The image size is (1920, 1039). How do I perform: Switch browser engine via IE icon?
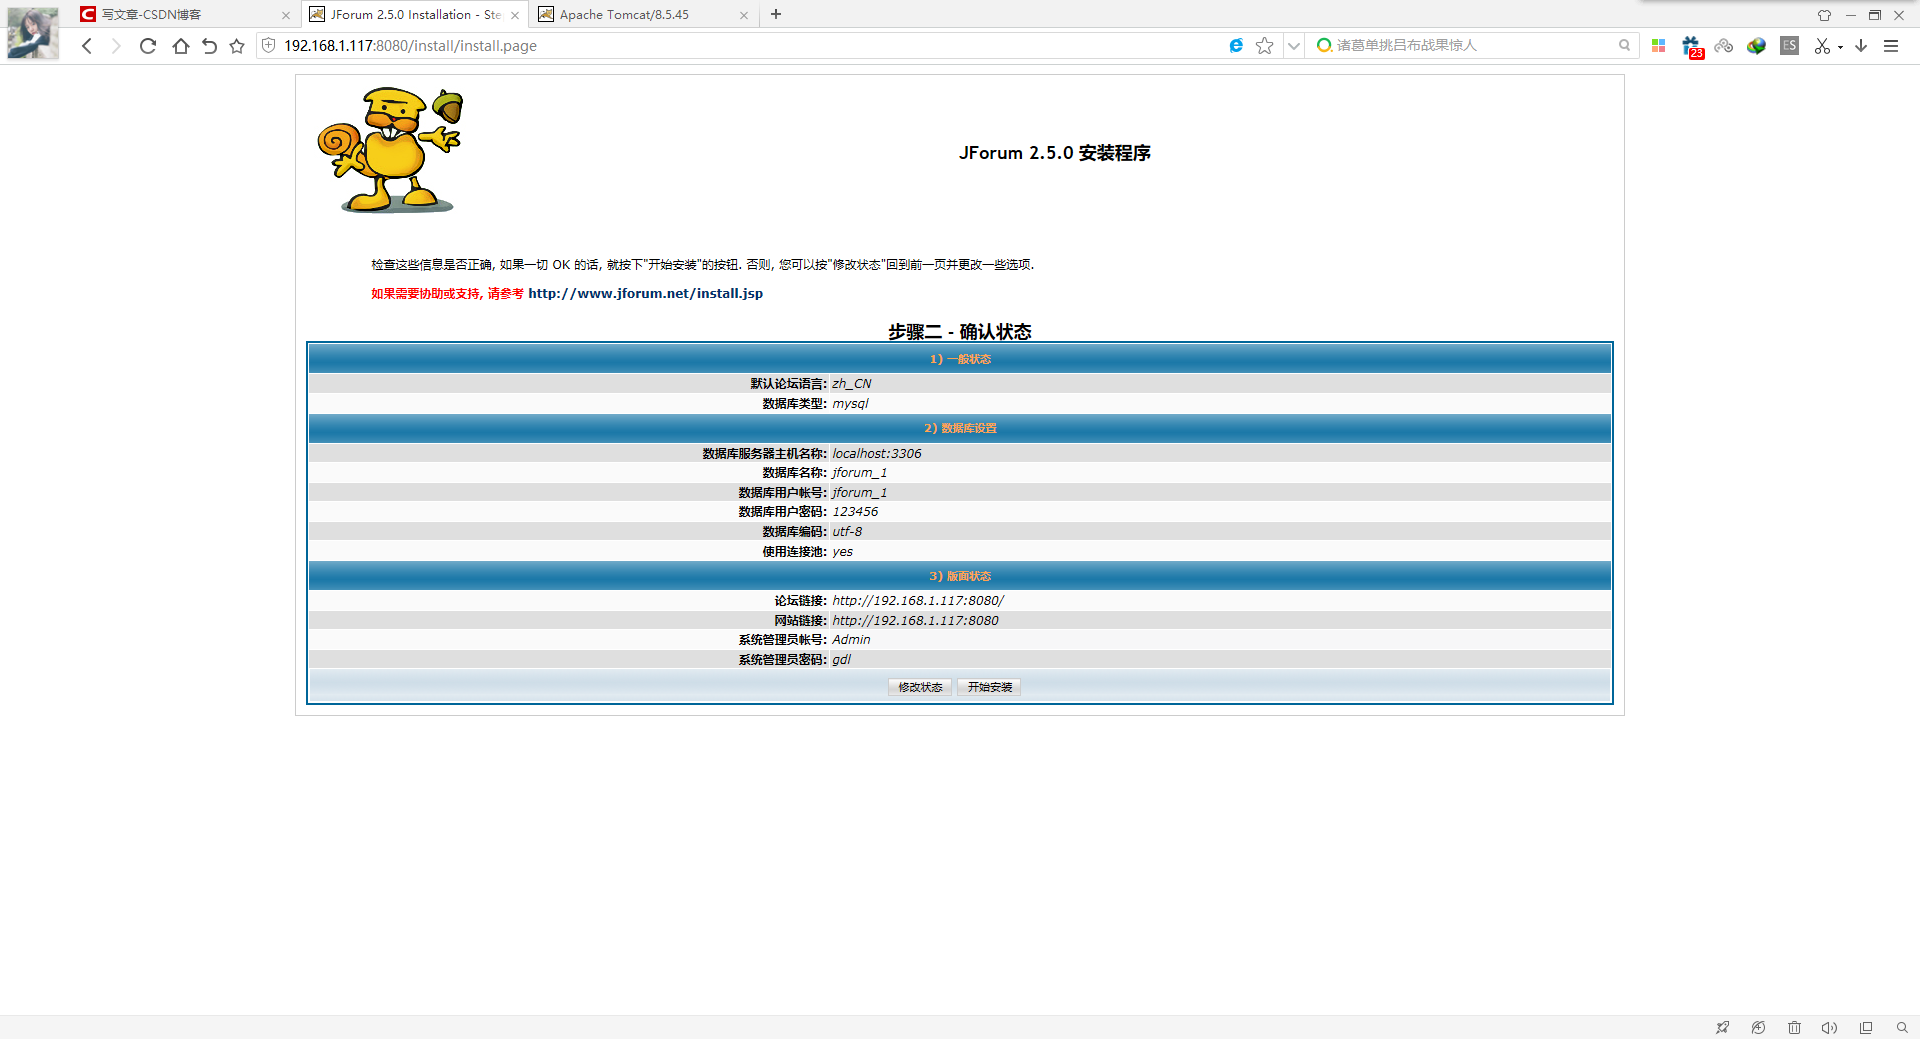[1236, 45]
